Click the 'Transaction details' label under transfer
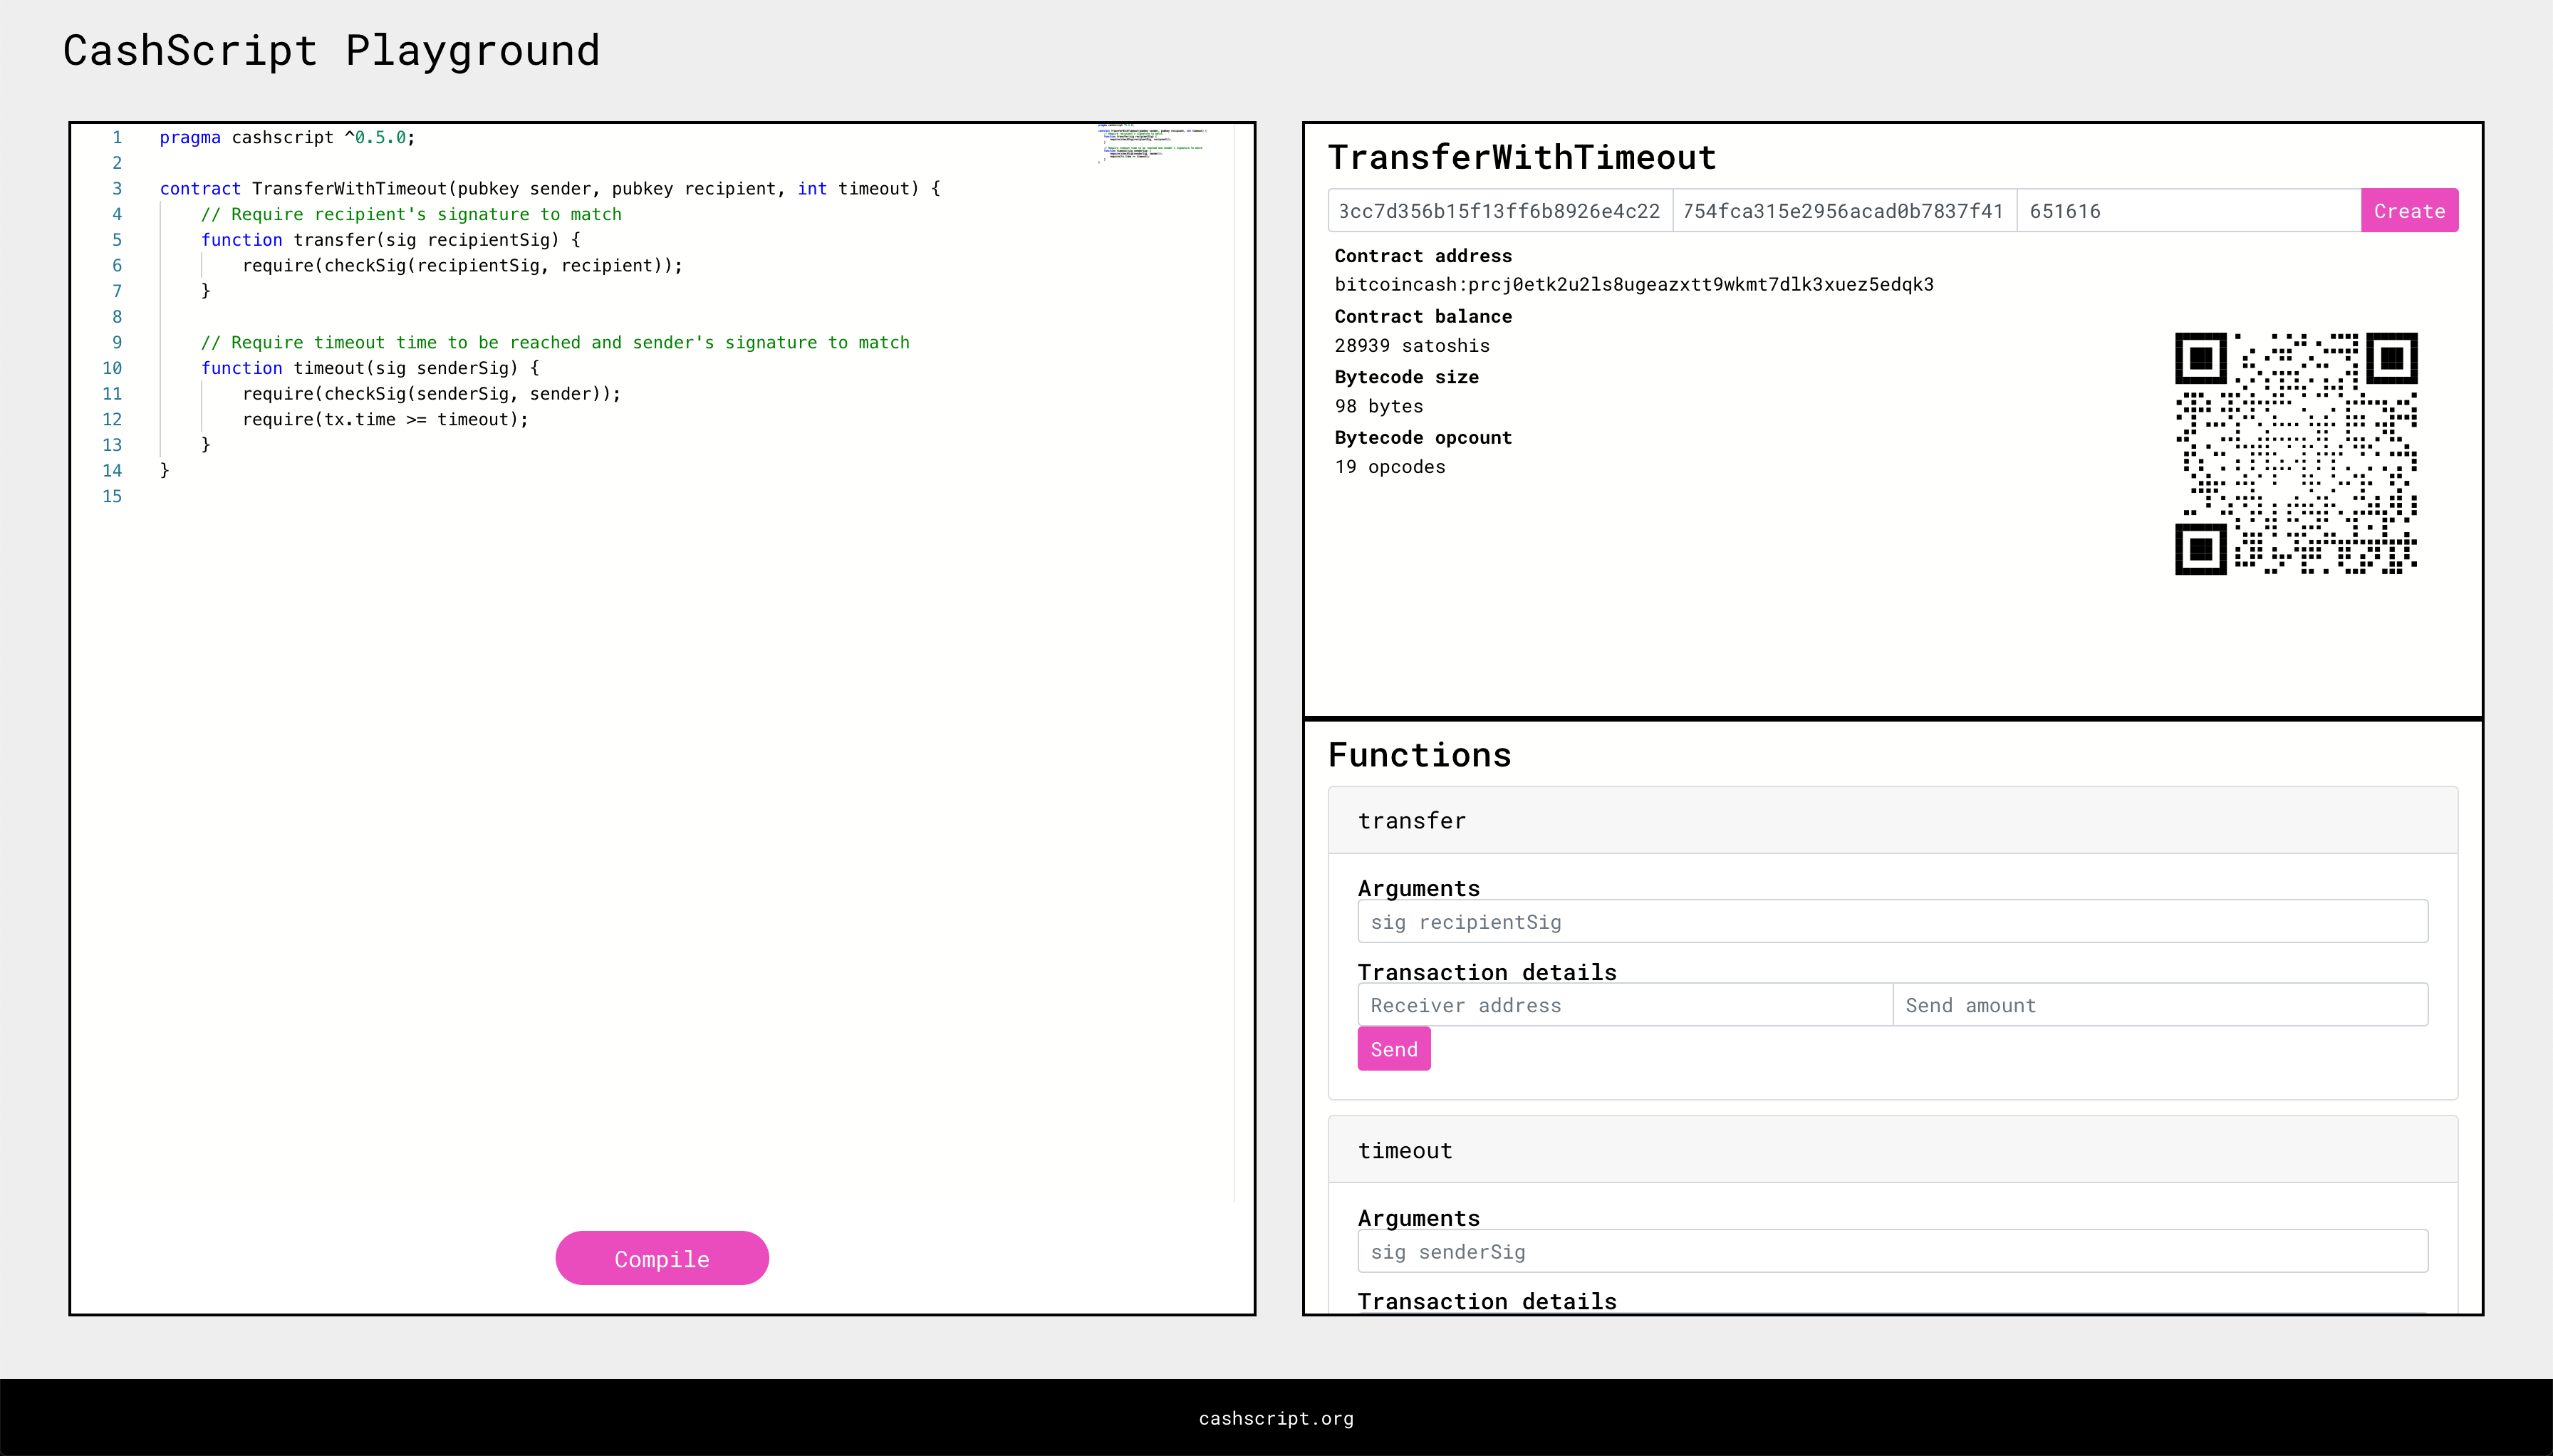The width and height of the screenshot is (2553, 1456). (1487, 972)
